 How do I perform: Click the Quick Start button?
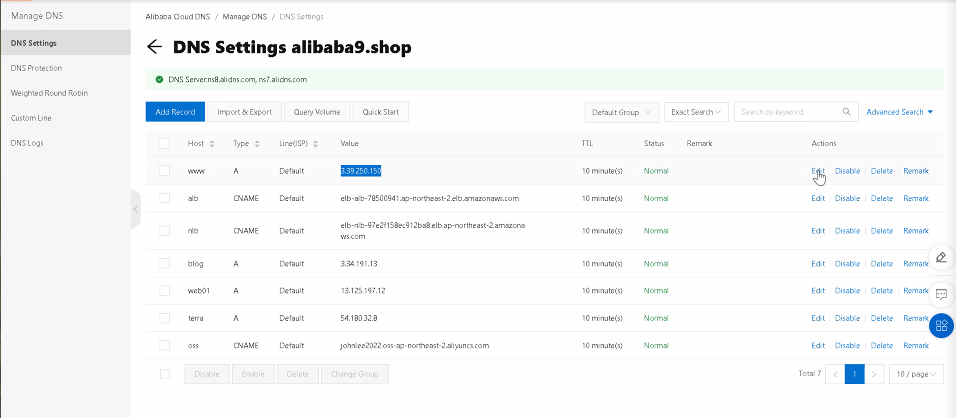(380, 112)
